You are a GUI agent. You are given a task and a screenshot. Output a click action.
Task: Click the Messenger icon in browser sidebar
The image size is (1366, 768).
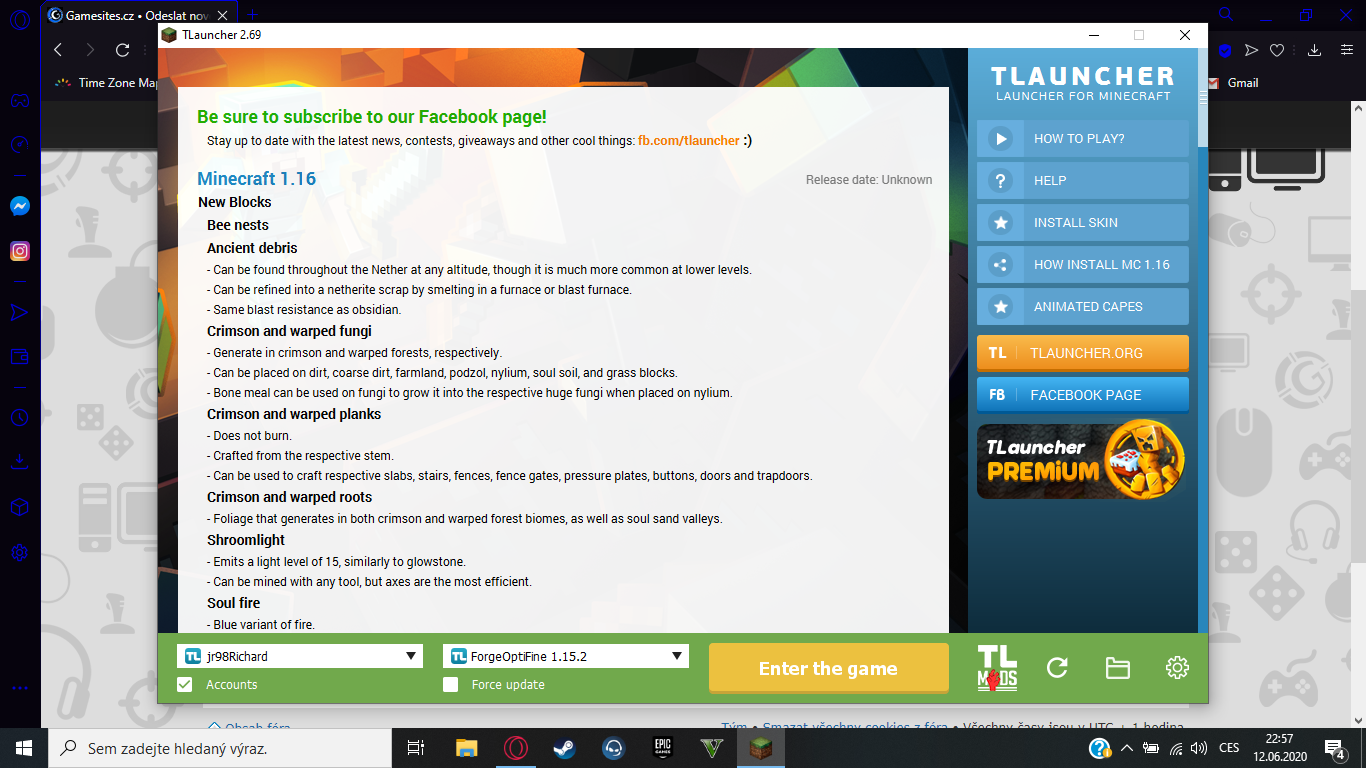point(20,206)
